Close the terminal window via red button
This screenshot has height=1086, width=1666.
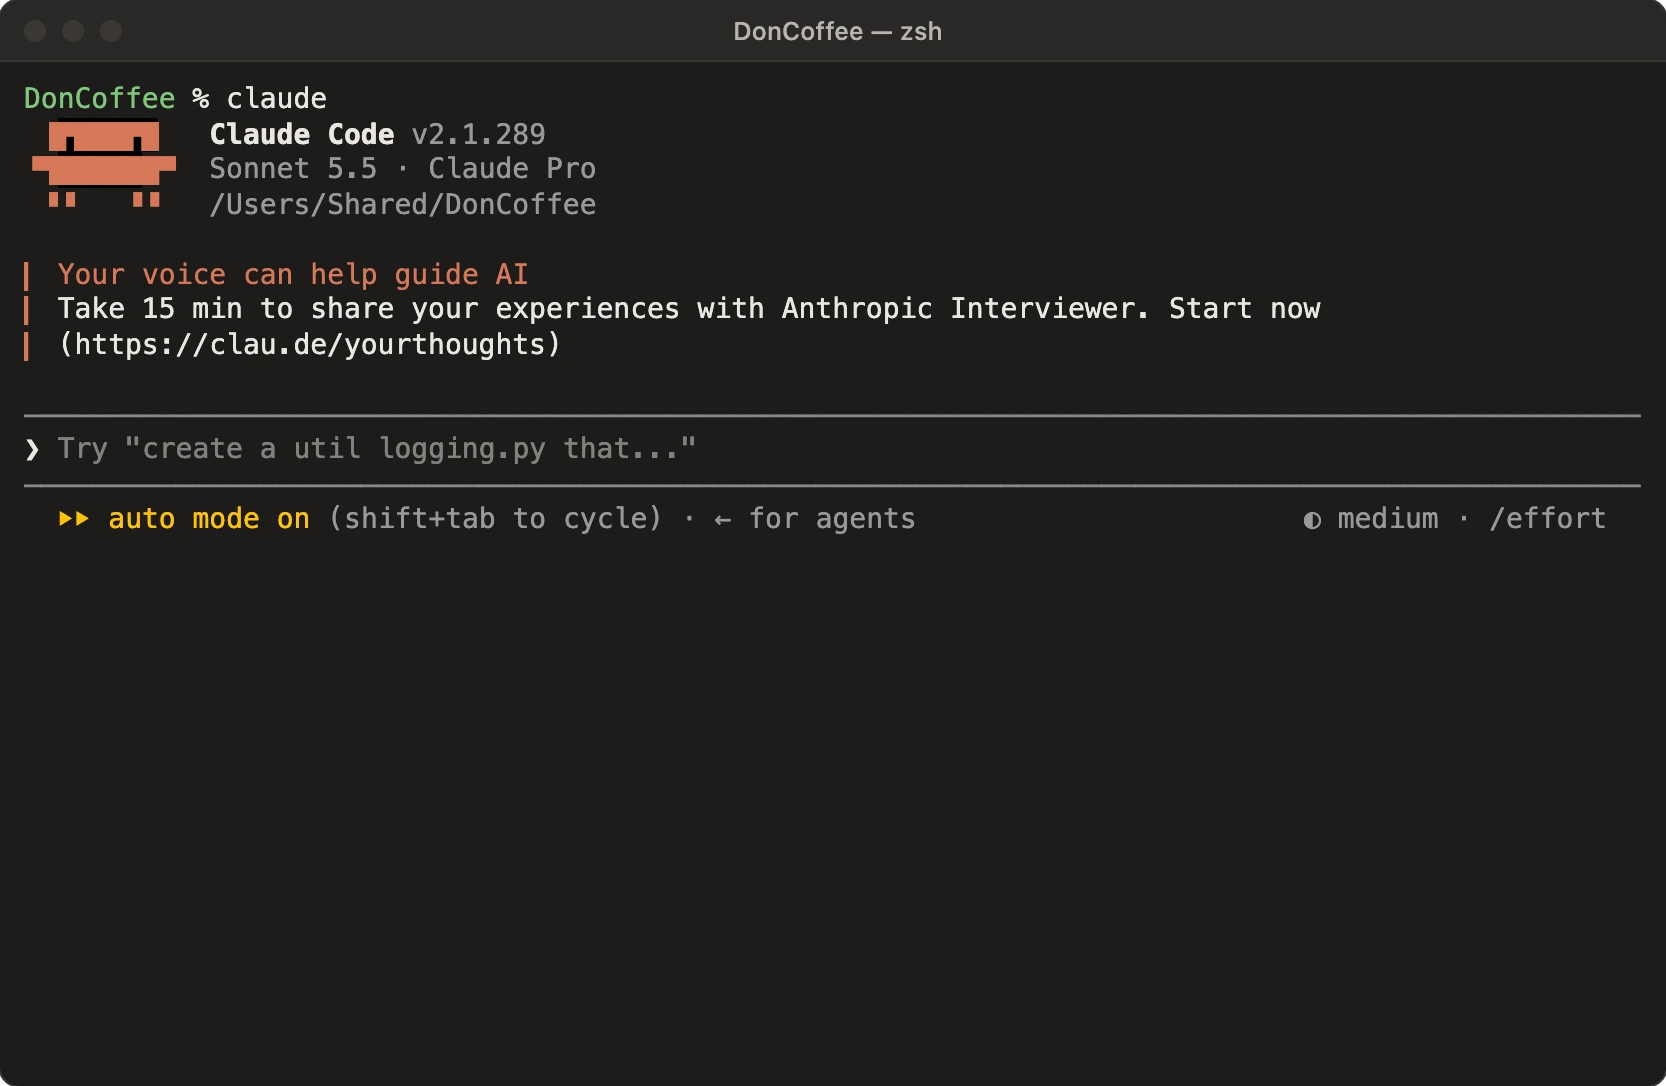(35, 31)
